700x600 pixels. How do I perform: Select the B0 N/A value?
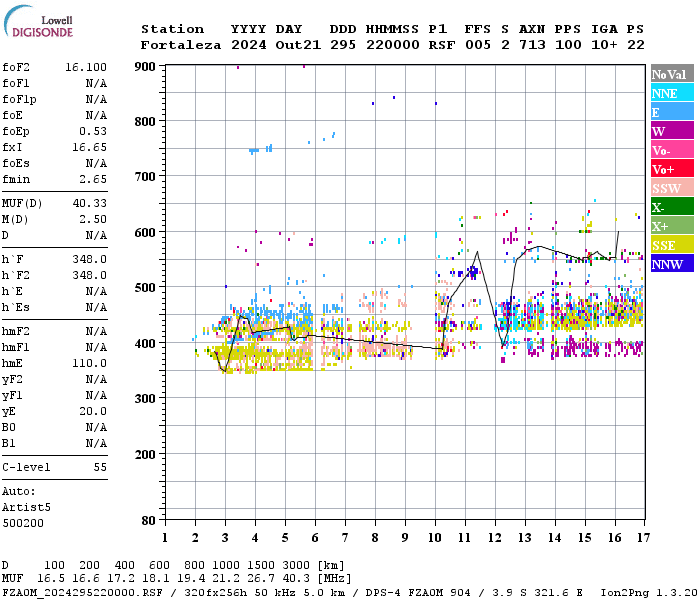[96, 427]
